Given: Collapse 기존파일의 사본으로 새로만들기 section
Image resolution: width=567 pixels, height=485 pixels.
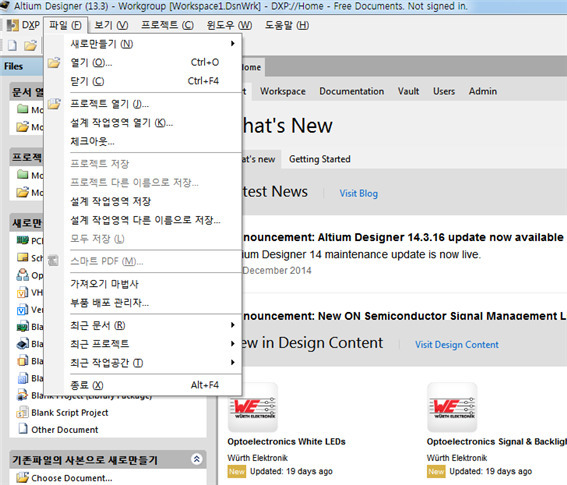Looking at the screenshot, I should [x=196, y=459].
